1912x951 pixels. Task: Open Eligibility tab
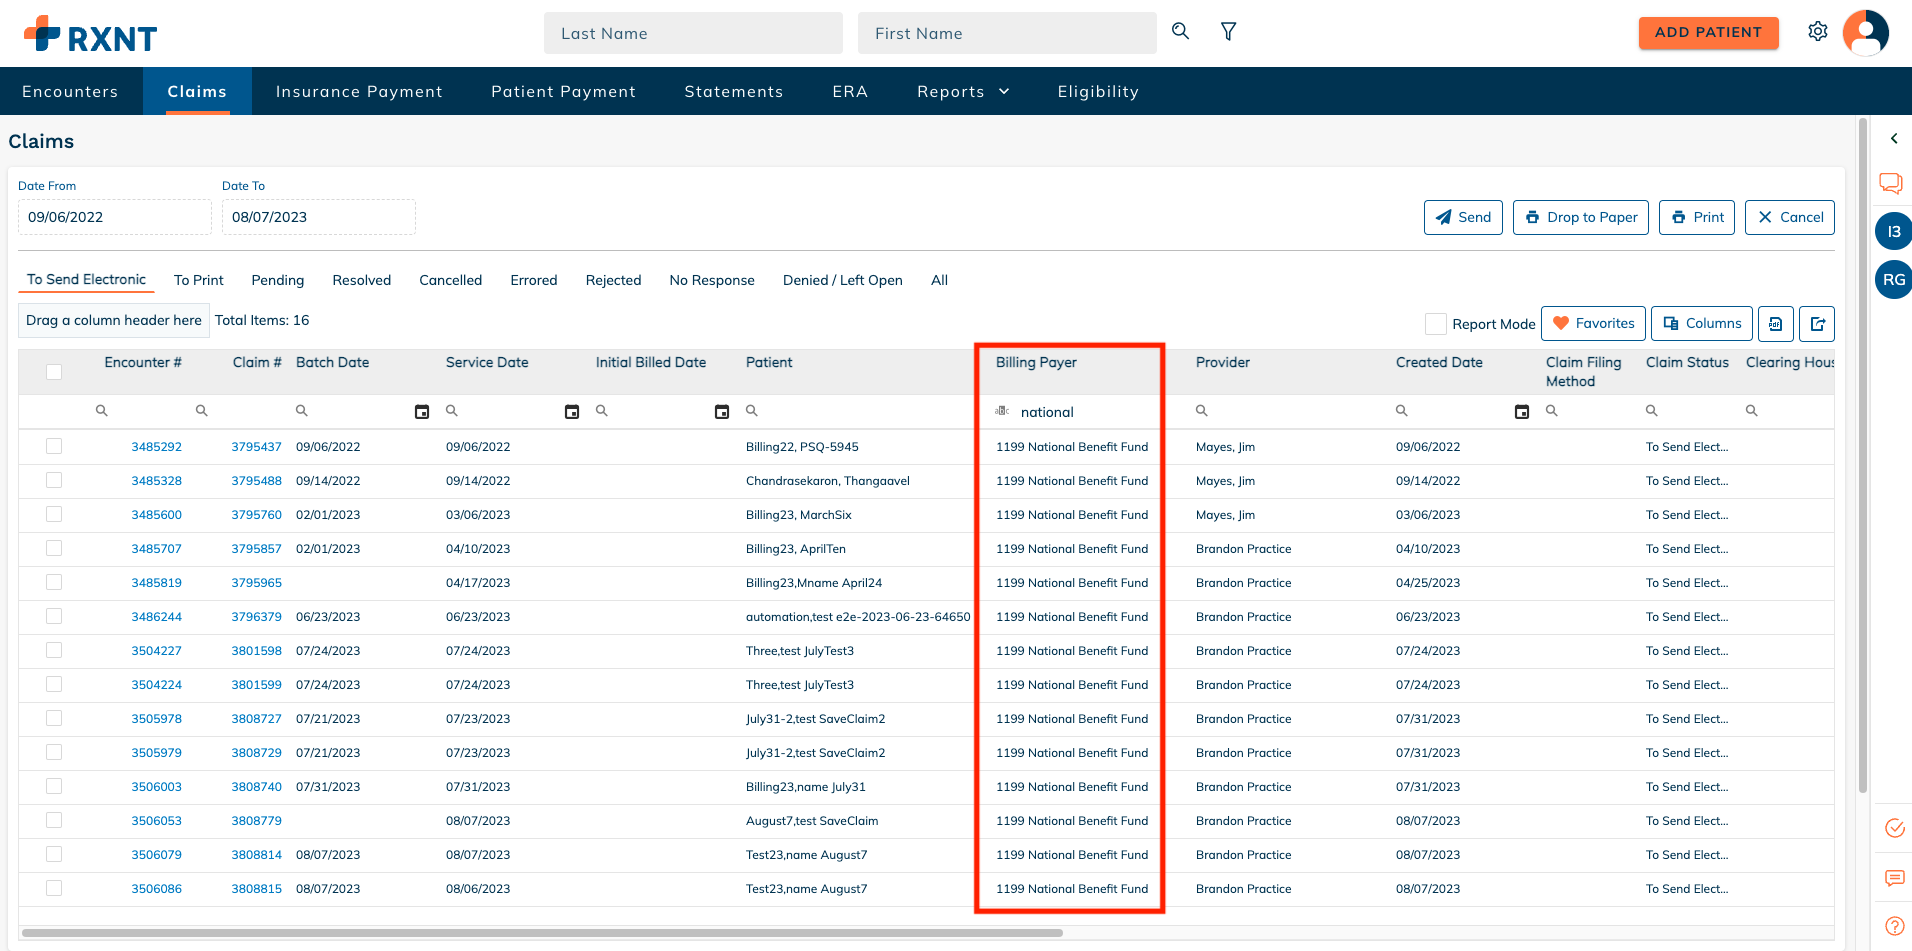tap(1098, 91)
